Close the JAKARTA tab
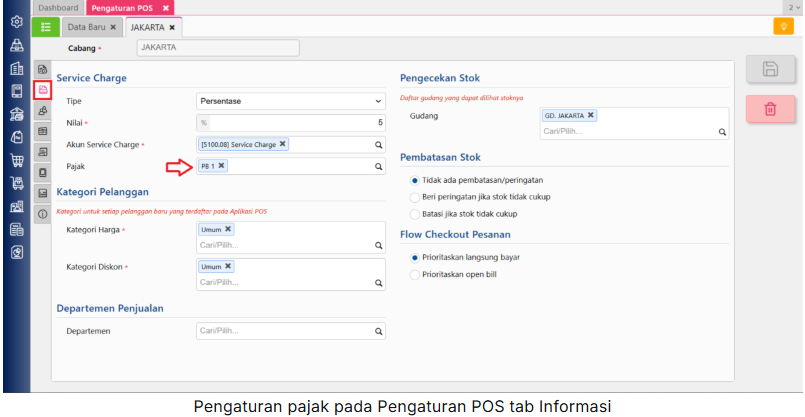 click(x=171, y=27)
